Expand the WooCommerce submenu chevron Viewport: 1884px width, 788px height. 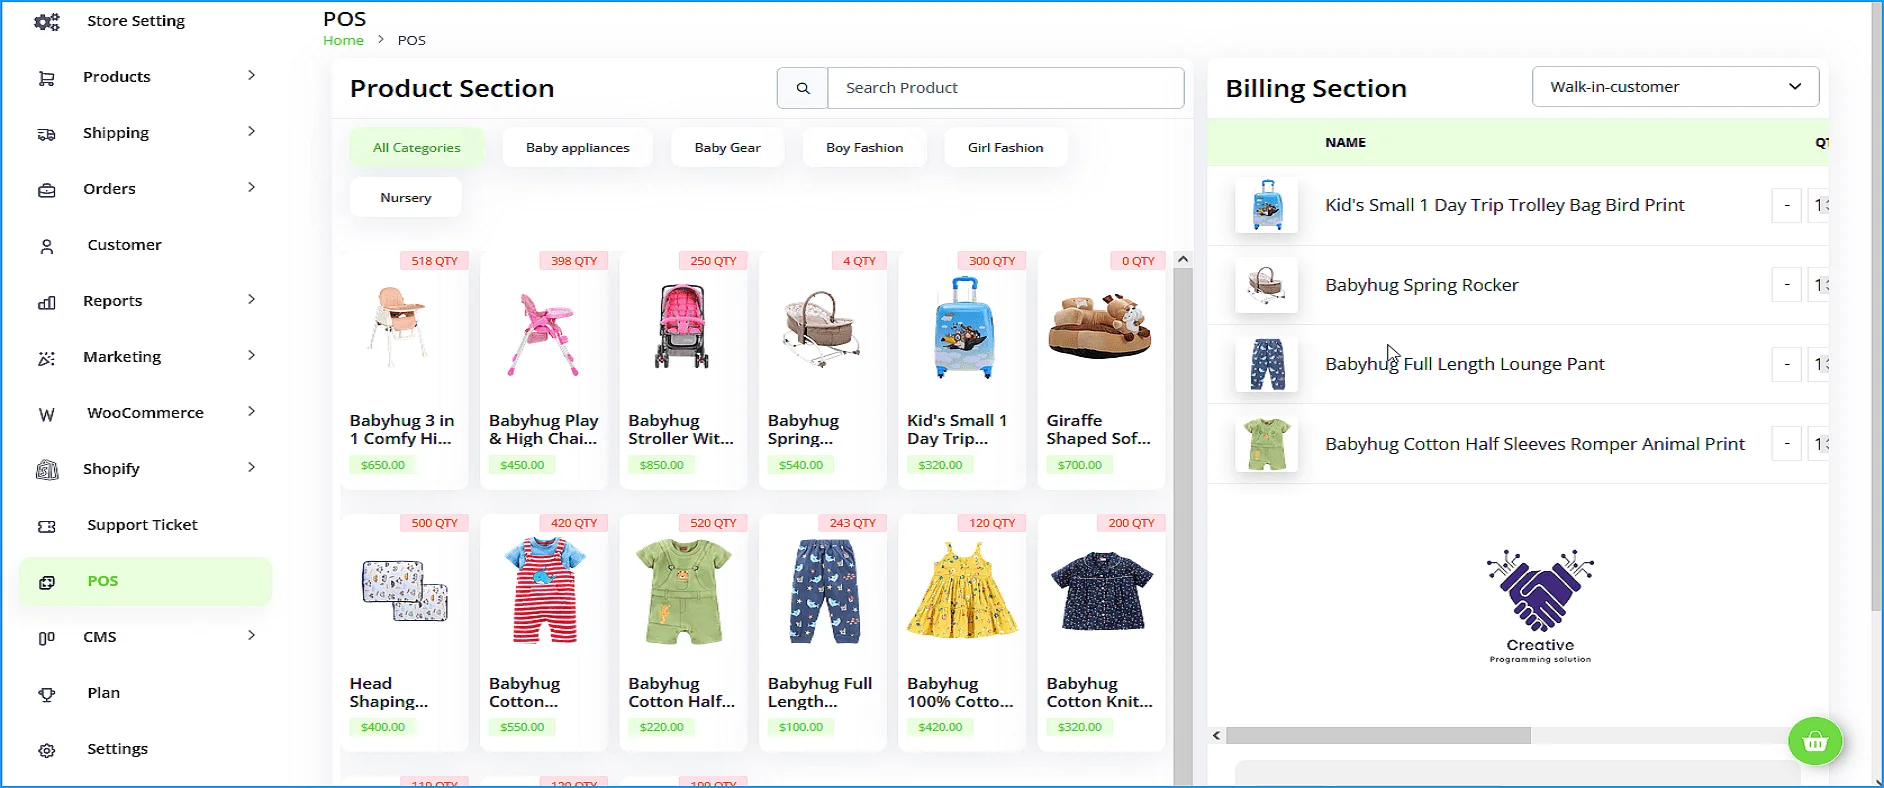coord(251,411)
